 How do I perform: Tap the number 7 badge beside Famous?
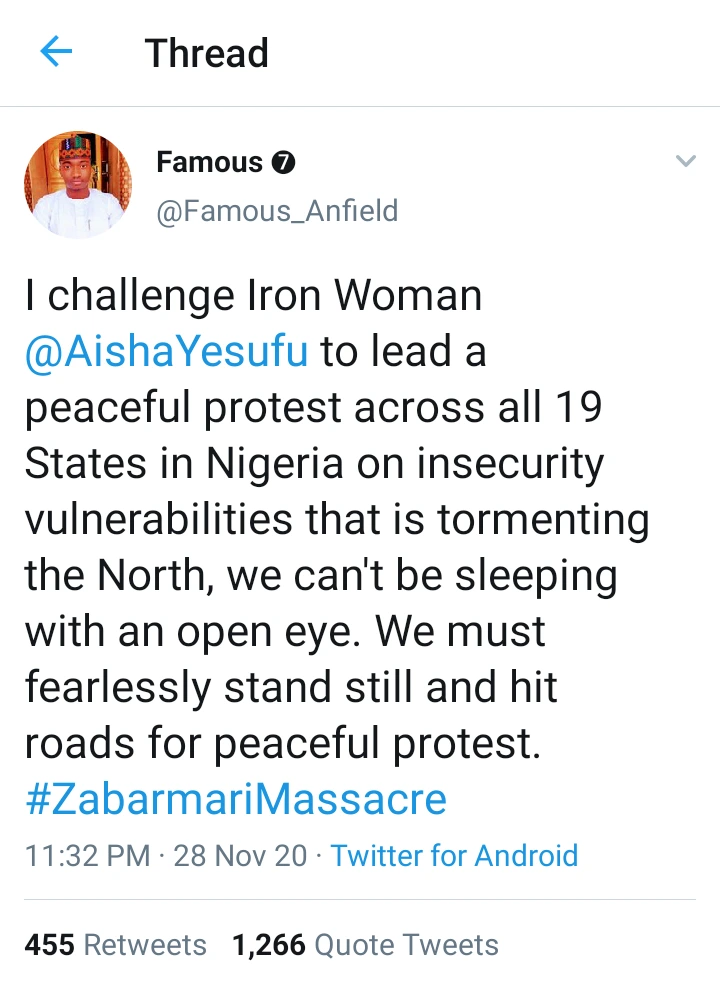click(x=283, y=163)
